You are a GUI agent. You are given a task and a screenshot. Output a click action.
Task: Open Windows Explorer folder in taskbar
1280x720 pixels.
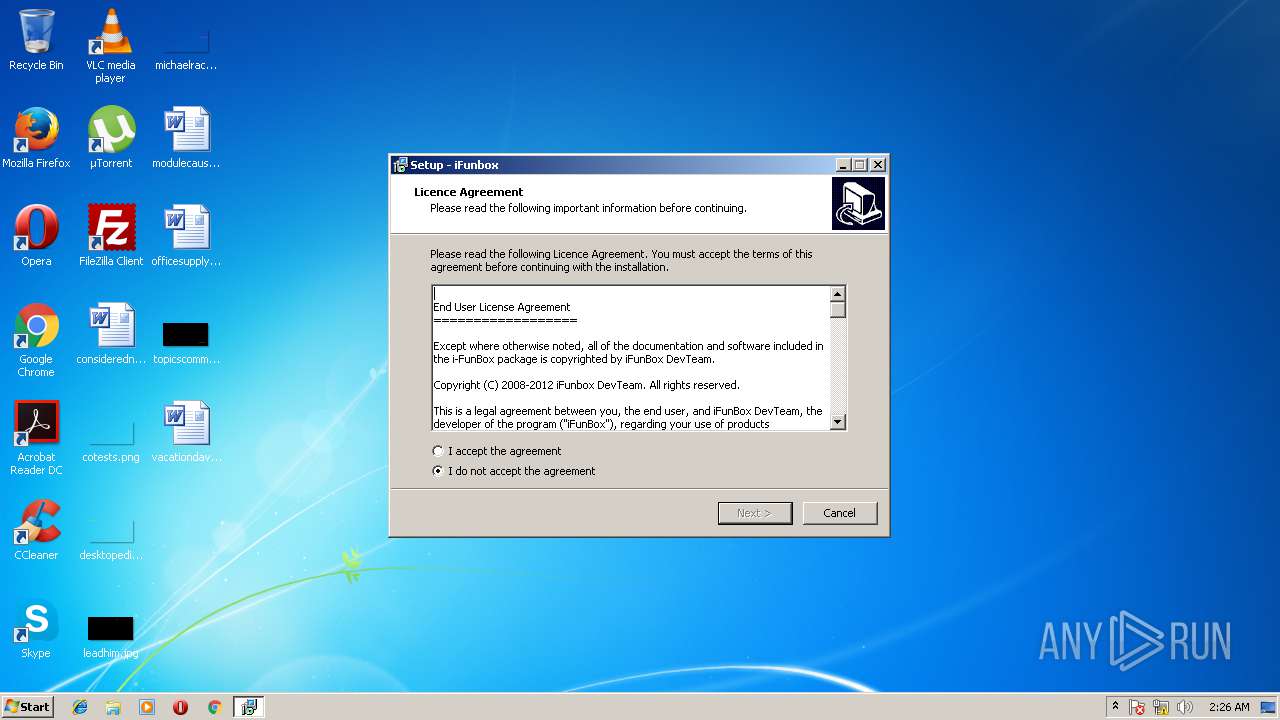coord(113,707)
